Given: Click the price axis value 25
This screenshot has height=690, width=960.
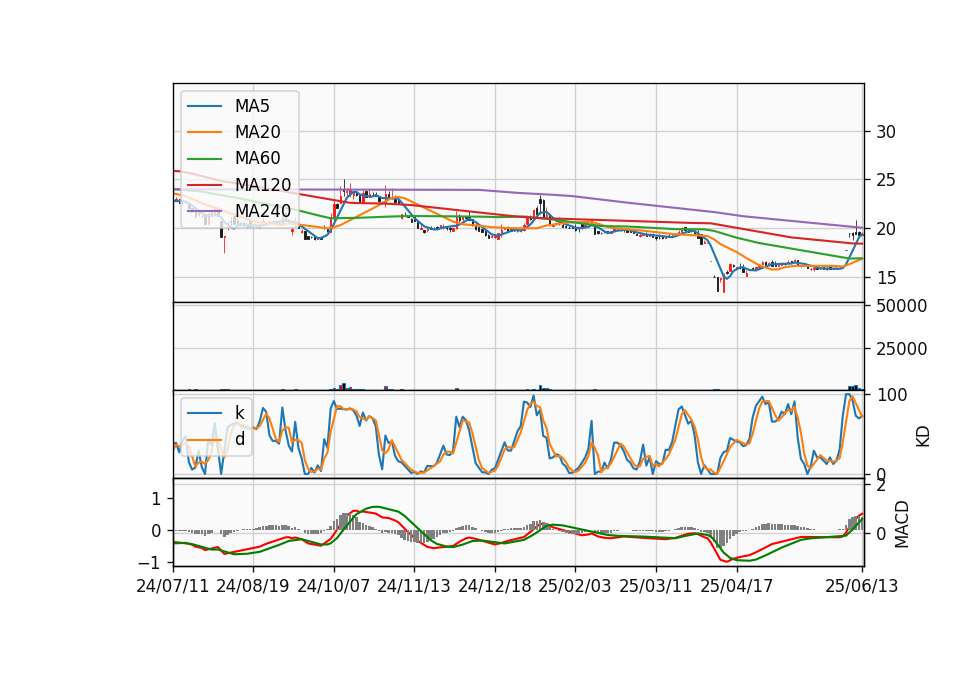Looking at the screenshot, I should pos(886,180).
